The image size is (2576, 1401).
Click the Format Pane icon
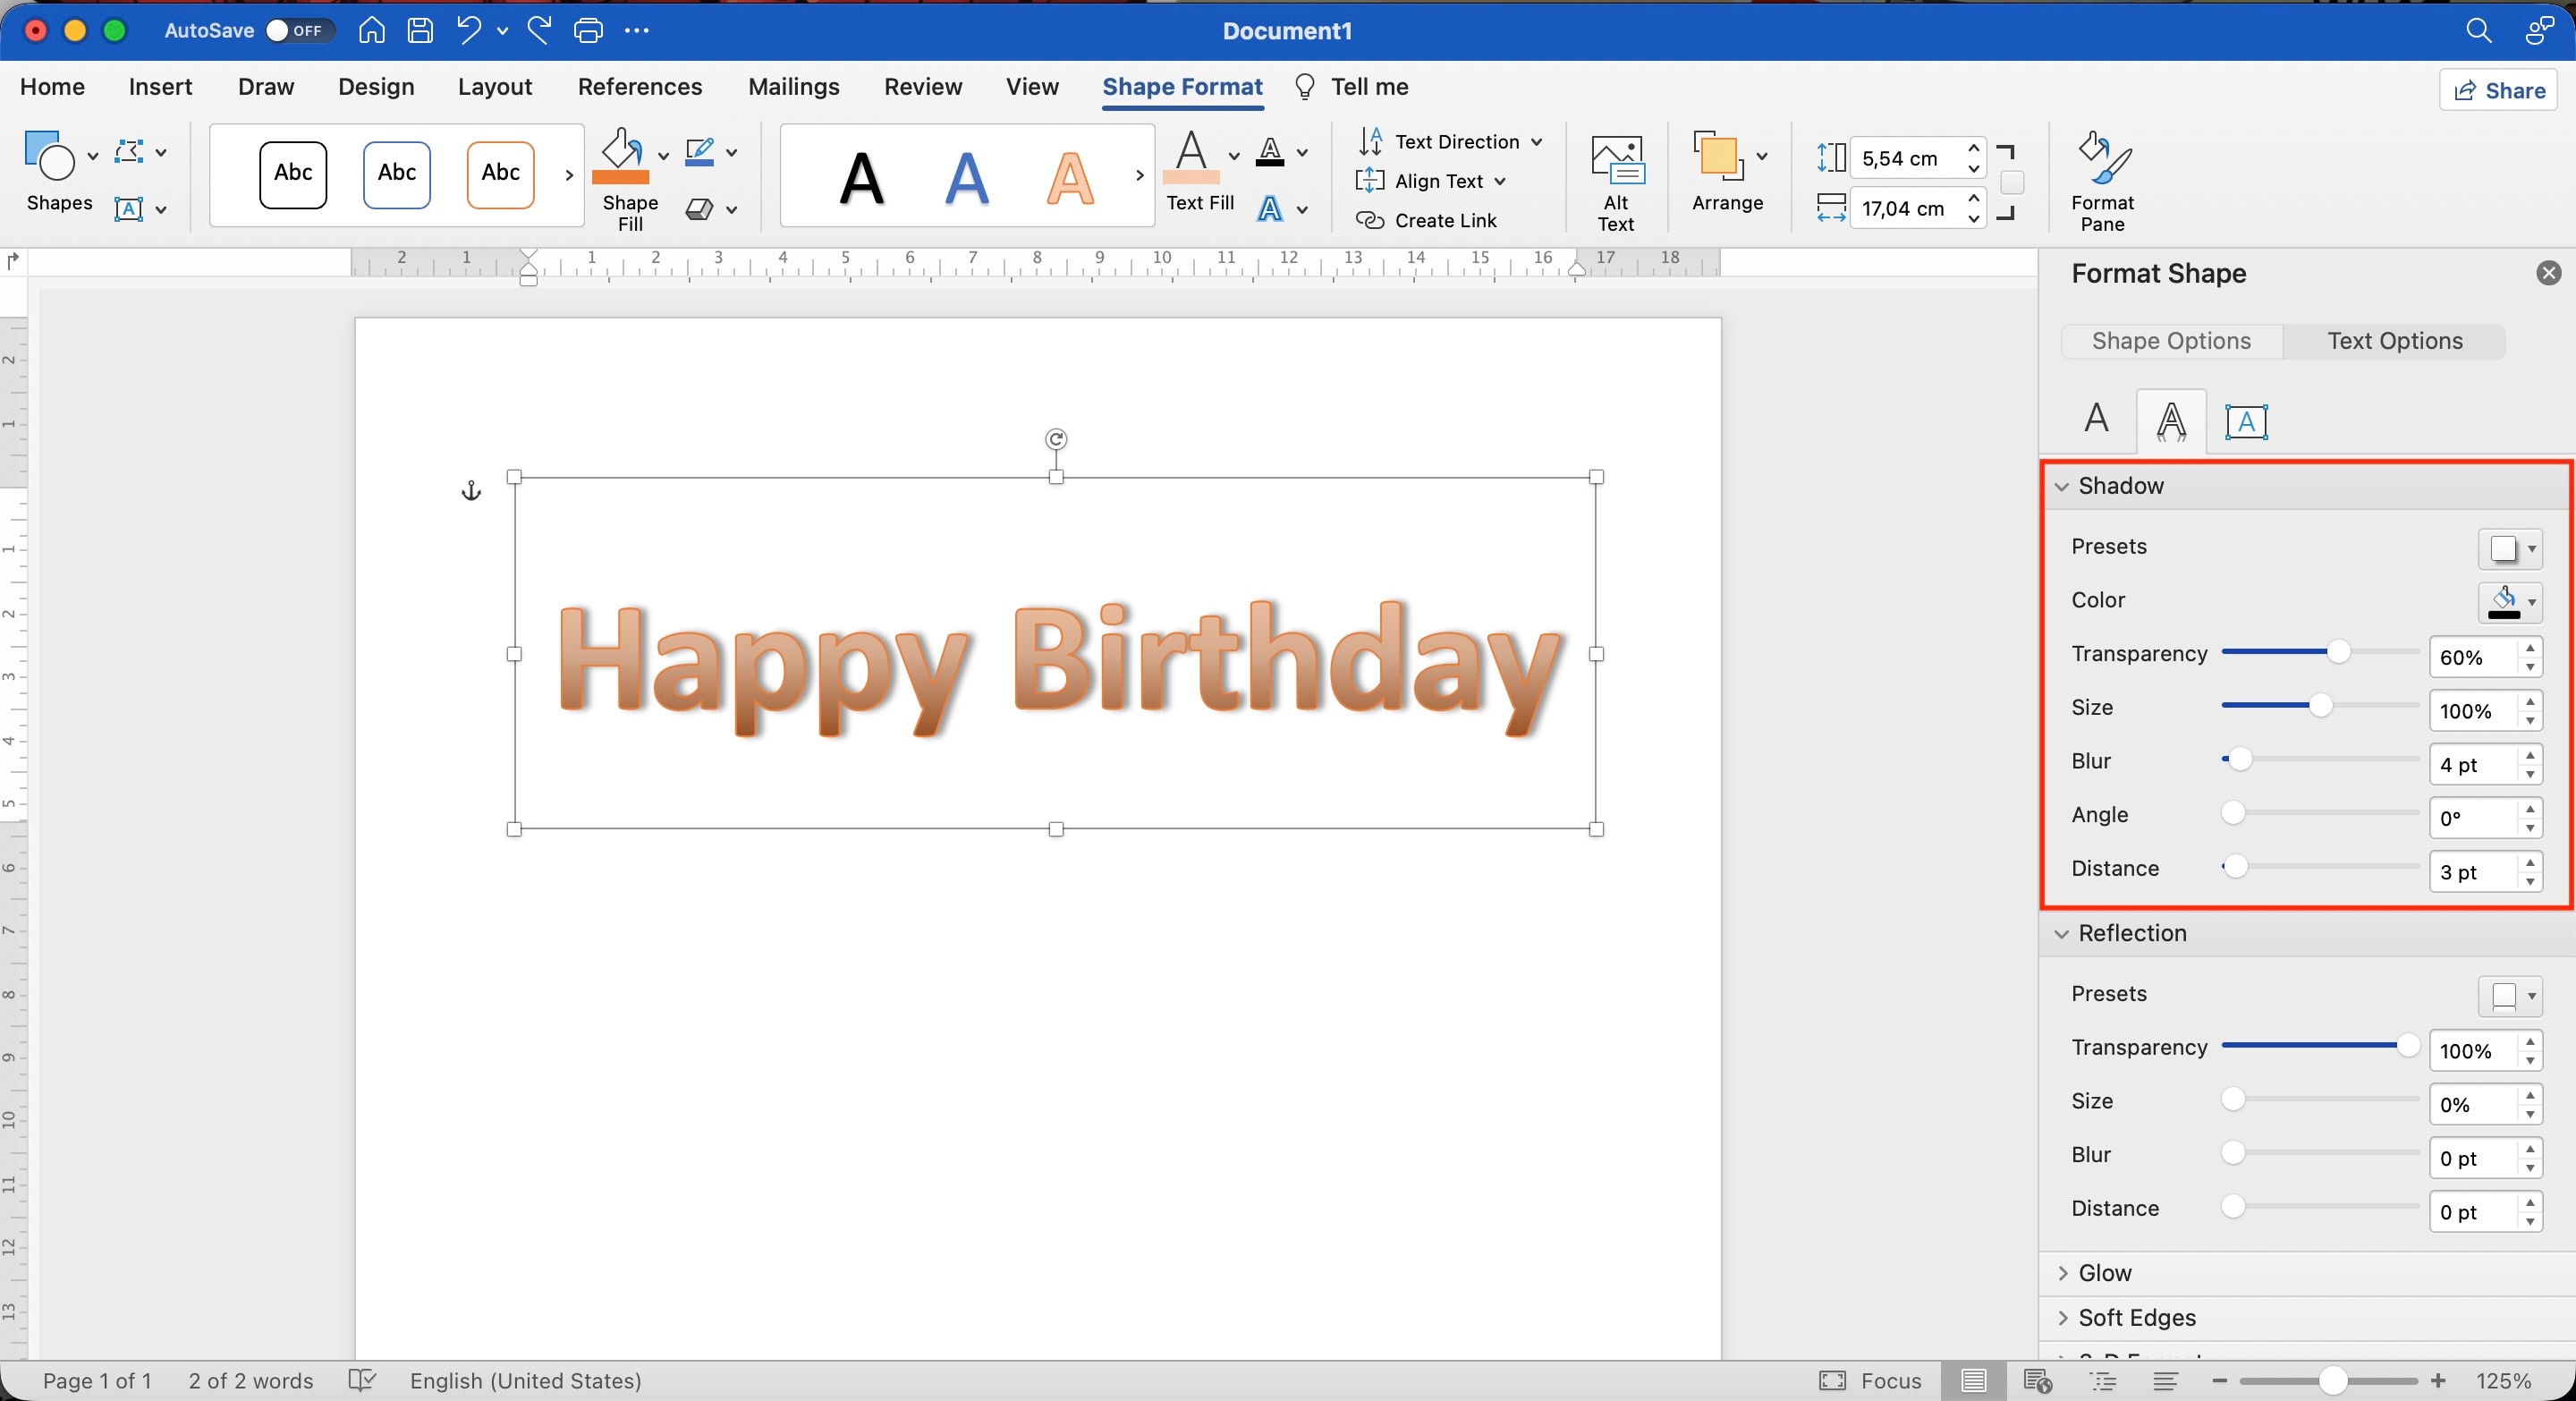point(2103,157)
